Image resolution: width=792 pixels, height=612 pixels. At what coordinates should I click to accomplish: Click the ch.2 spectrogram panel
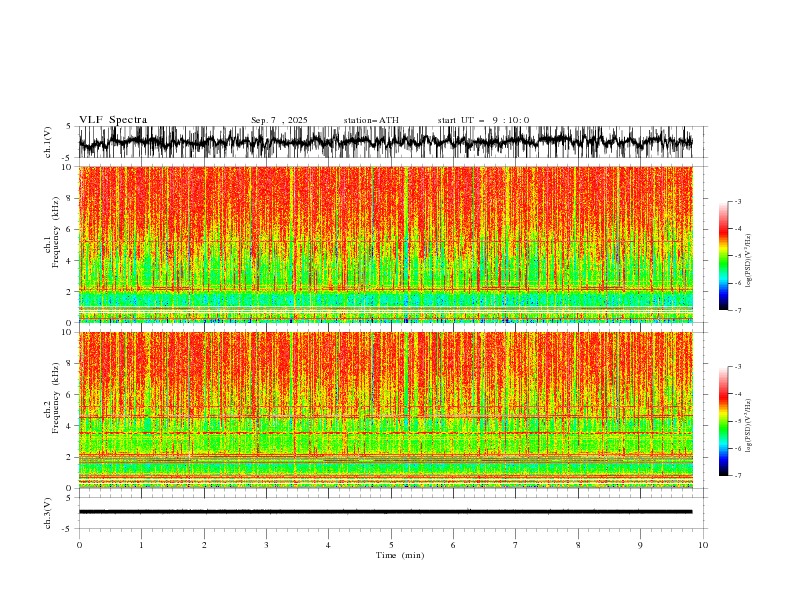pyautogui.click(x=385, y=410)
